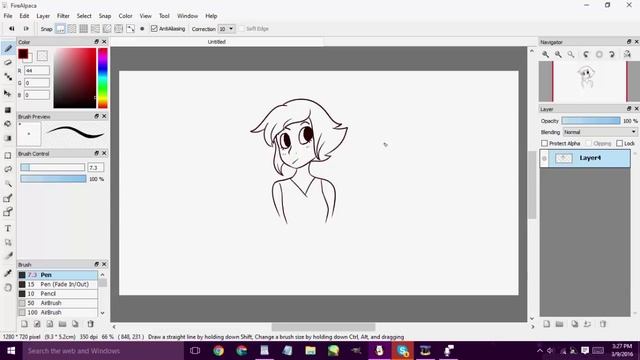Image resolution: width=640 pixels, height=360 pixels.
Task: Open the Layer menu
Action: pos(43,16)
